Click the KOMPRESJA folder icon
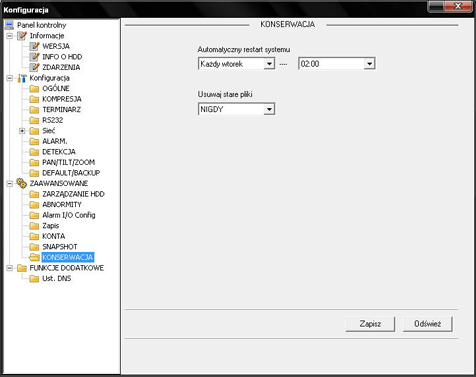Screen dimensions: 476x377 tap(34, 99)
